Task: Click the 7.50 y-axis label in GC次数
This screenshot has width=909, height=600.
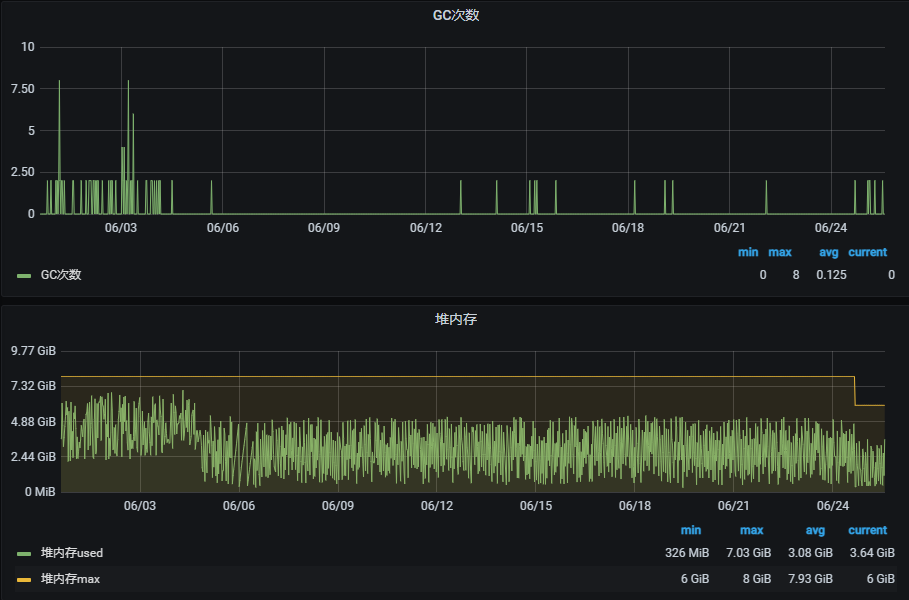Action: [23, 89]
